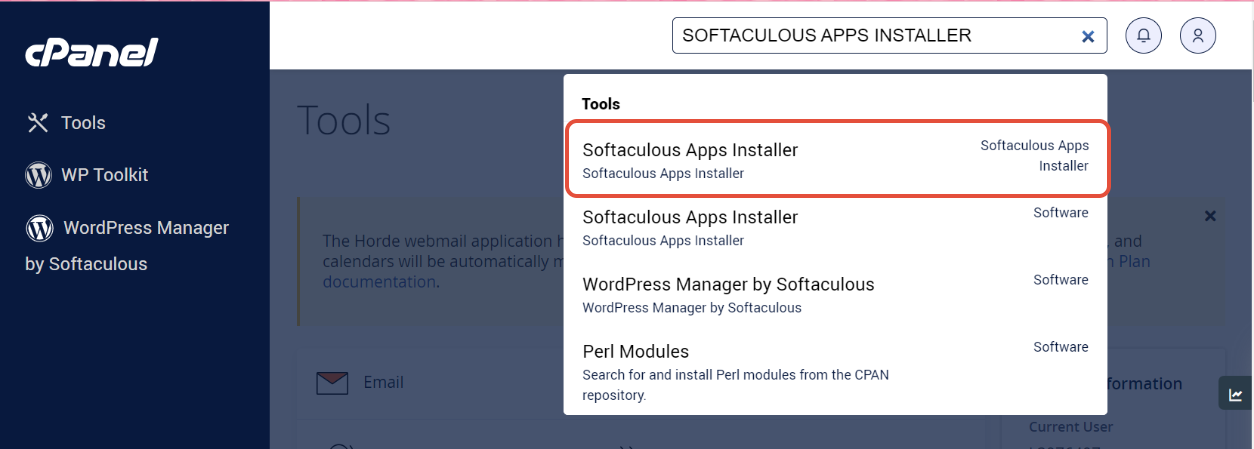1254x449 pixels.
Task: Select the Perl Modules result
Action: pos(836,373)
